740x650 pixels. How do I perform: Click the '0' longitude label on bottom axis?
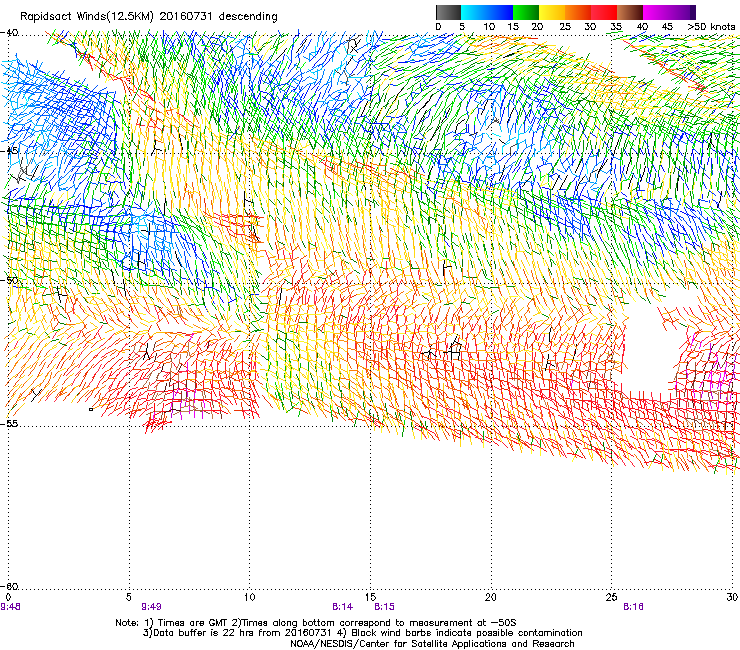click(8, 597)
